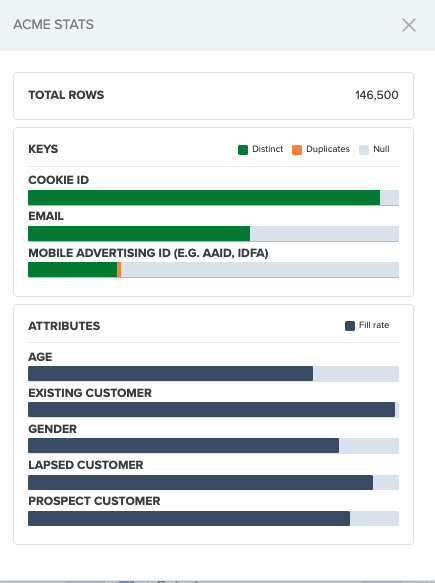The image size is (435, 583).
Task: Click the Fill rate legend text
Action: 374,325
